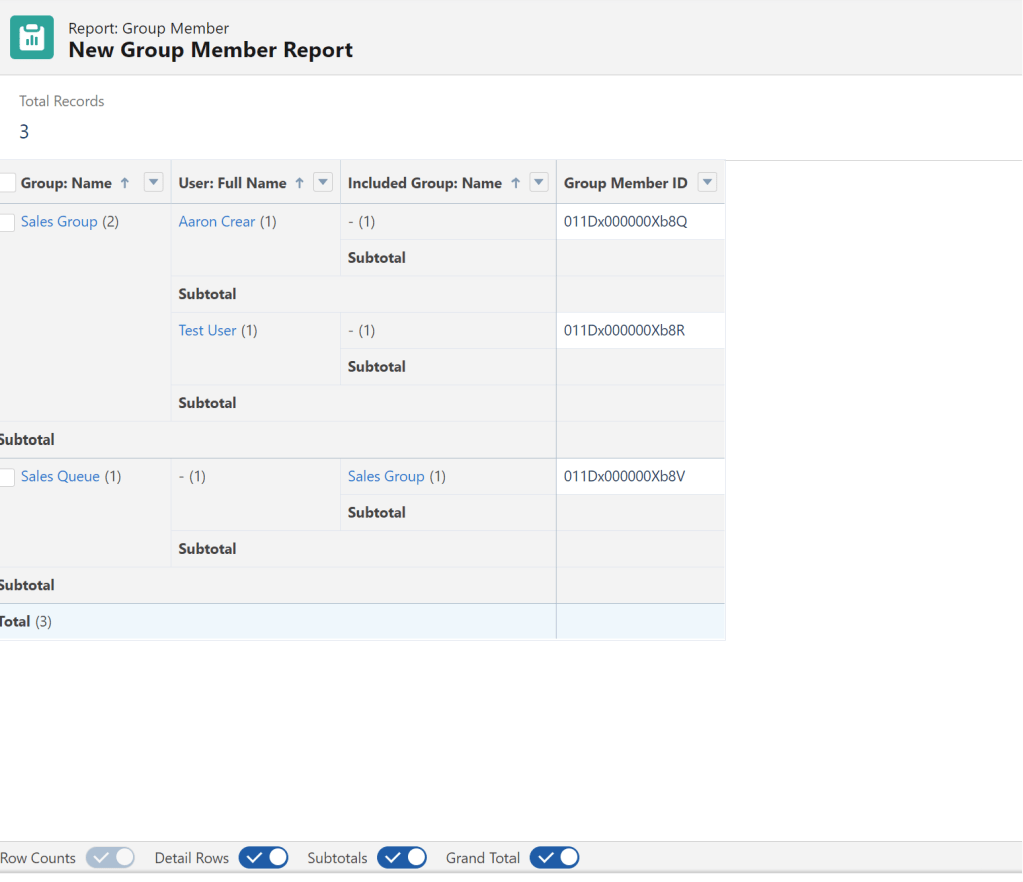The image size is (1023, 882).
Task: Select the Sales Queue row checkbox
Action: 7,478
